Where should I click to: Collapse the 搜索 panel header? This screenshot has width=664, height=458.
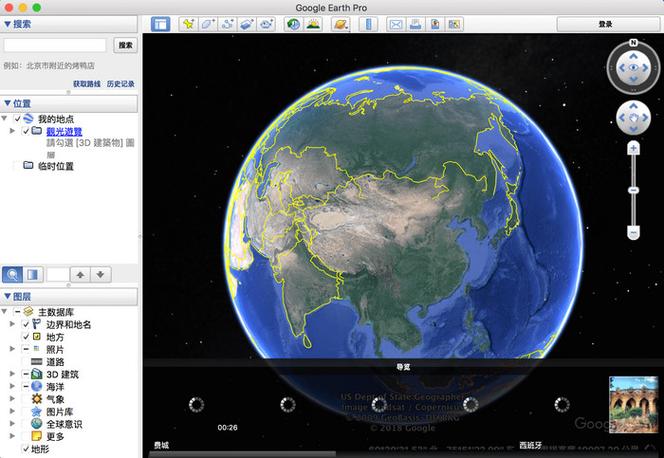coord(69,24)
